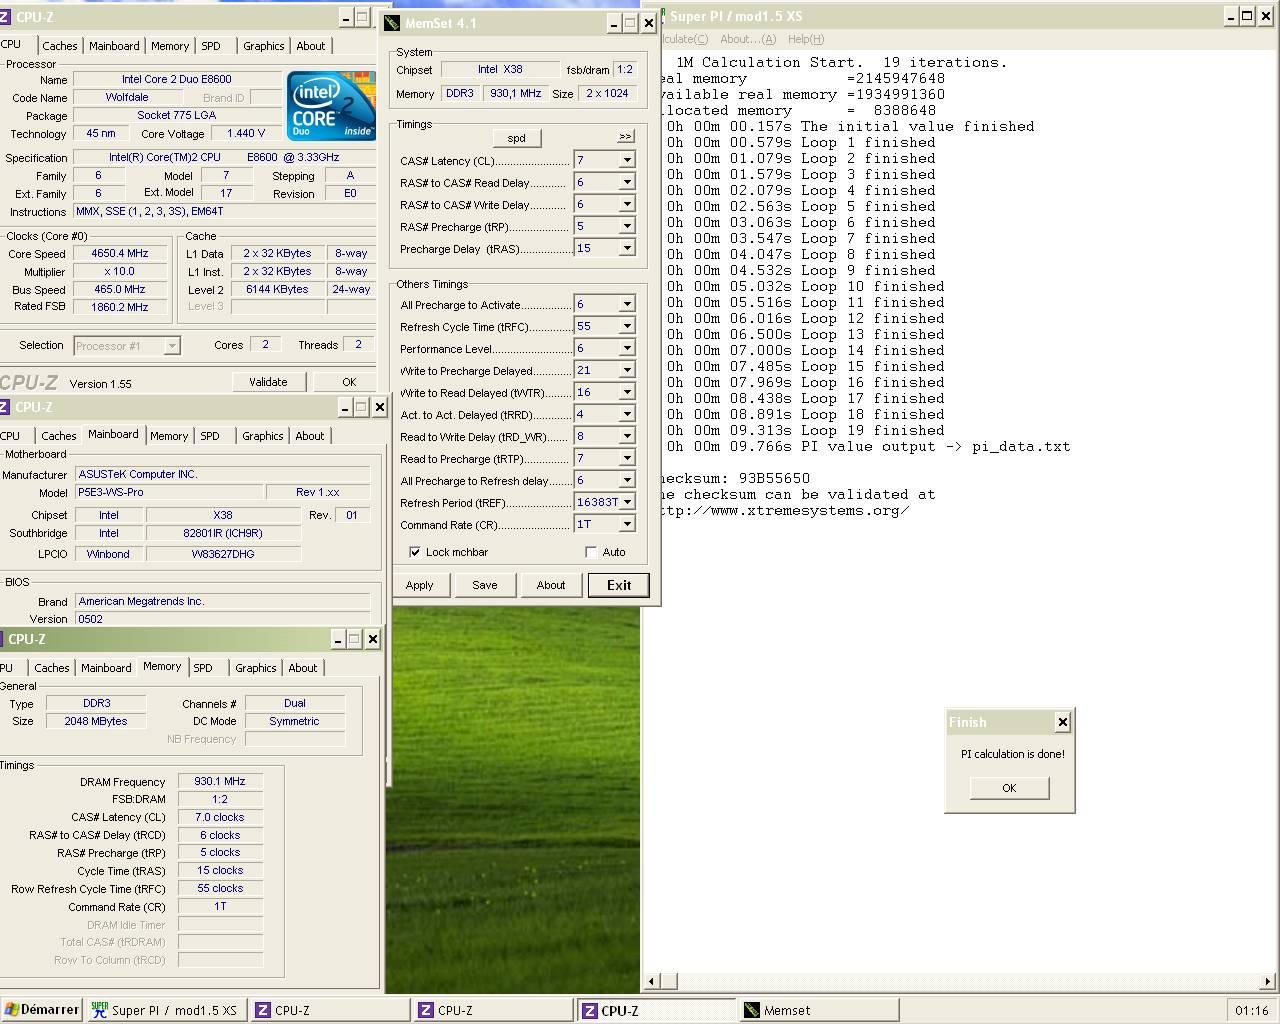This screenshot has height=1024, width=1280.
Task: Open Processor #1 selection dropdown
Action: (x=172, y=346)
